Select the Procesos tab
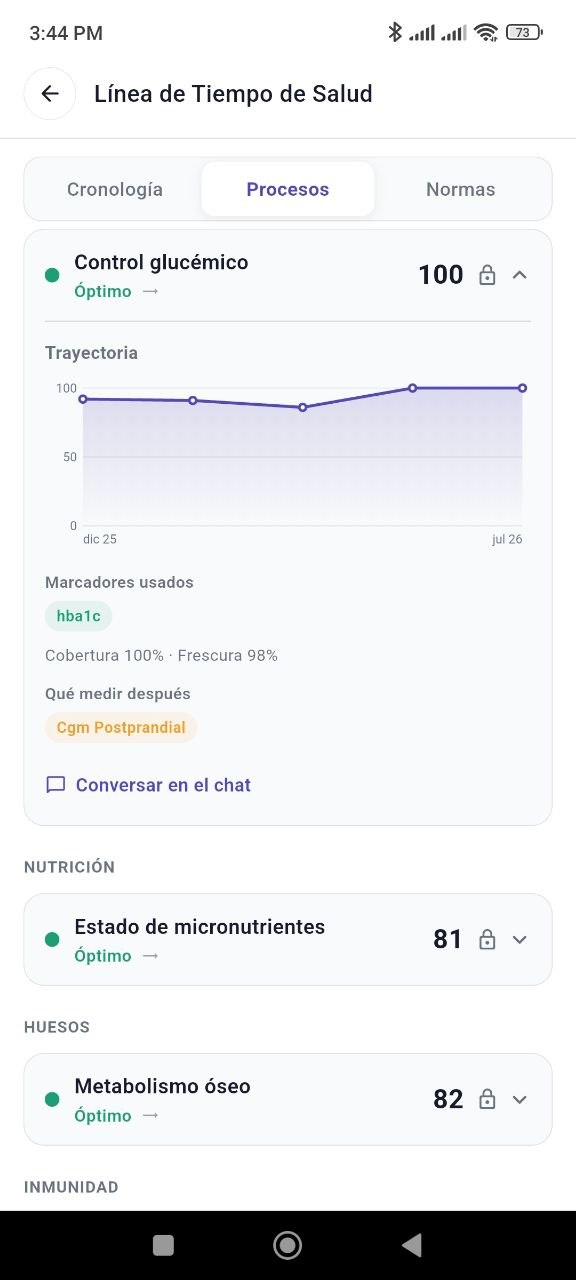Viewport: 576px width, 1280px height. [288, 189]
